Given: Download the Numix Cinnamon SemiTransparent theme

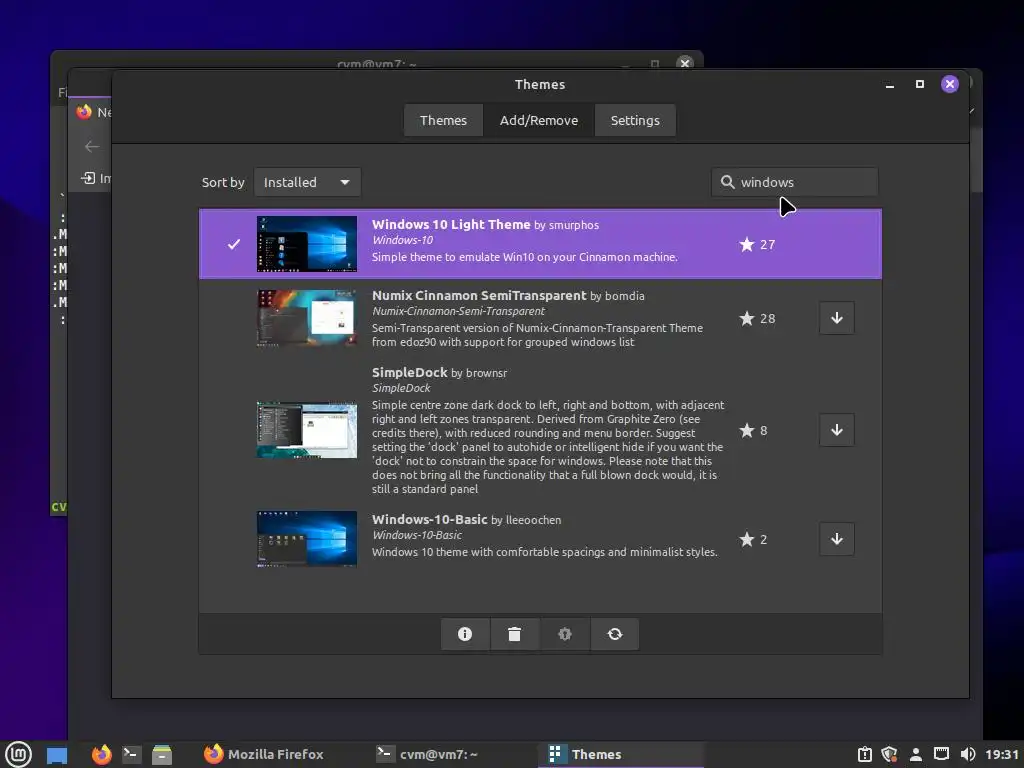Looking at the screenshot, I should click(837, 318).
